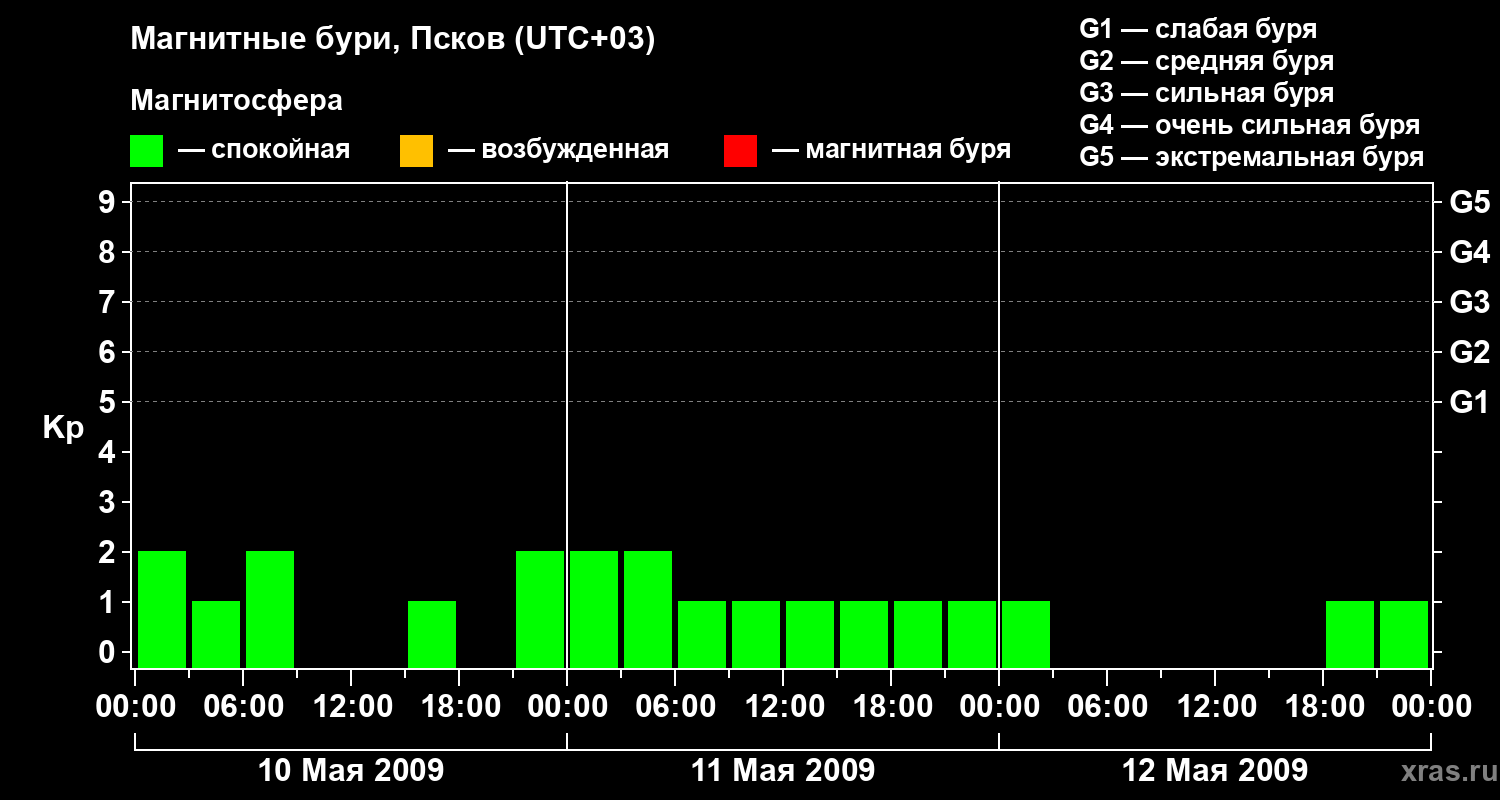Click the 00:00–03:00 bar on 12 Мая
The height and width of the screenshot is (800, 1500).
[x=1026, y=634]
